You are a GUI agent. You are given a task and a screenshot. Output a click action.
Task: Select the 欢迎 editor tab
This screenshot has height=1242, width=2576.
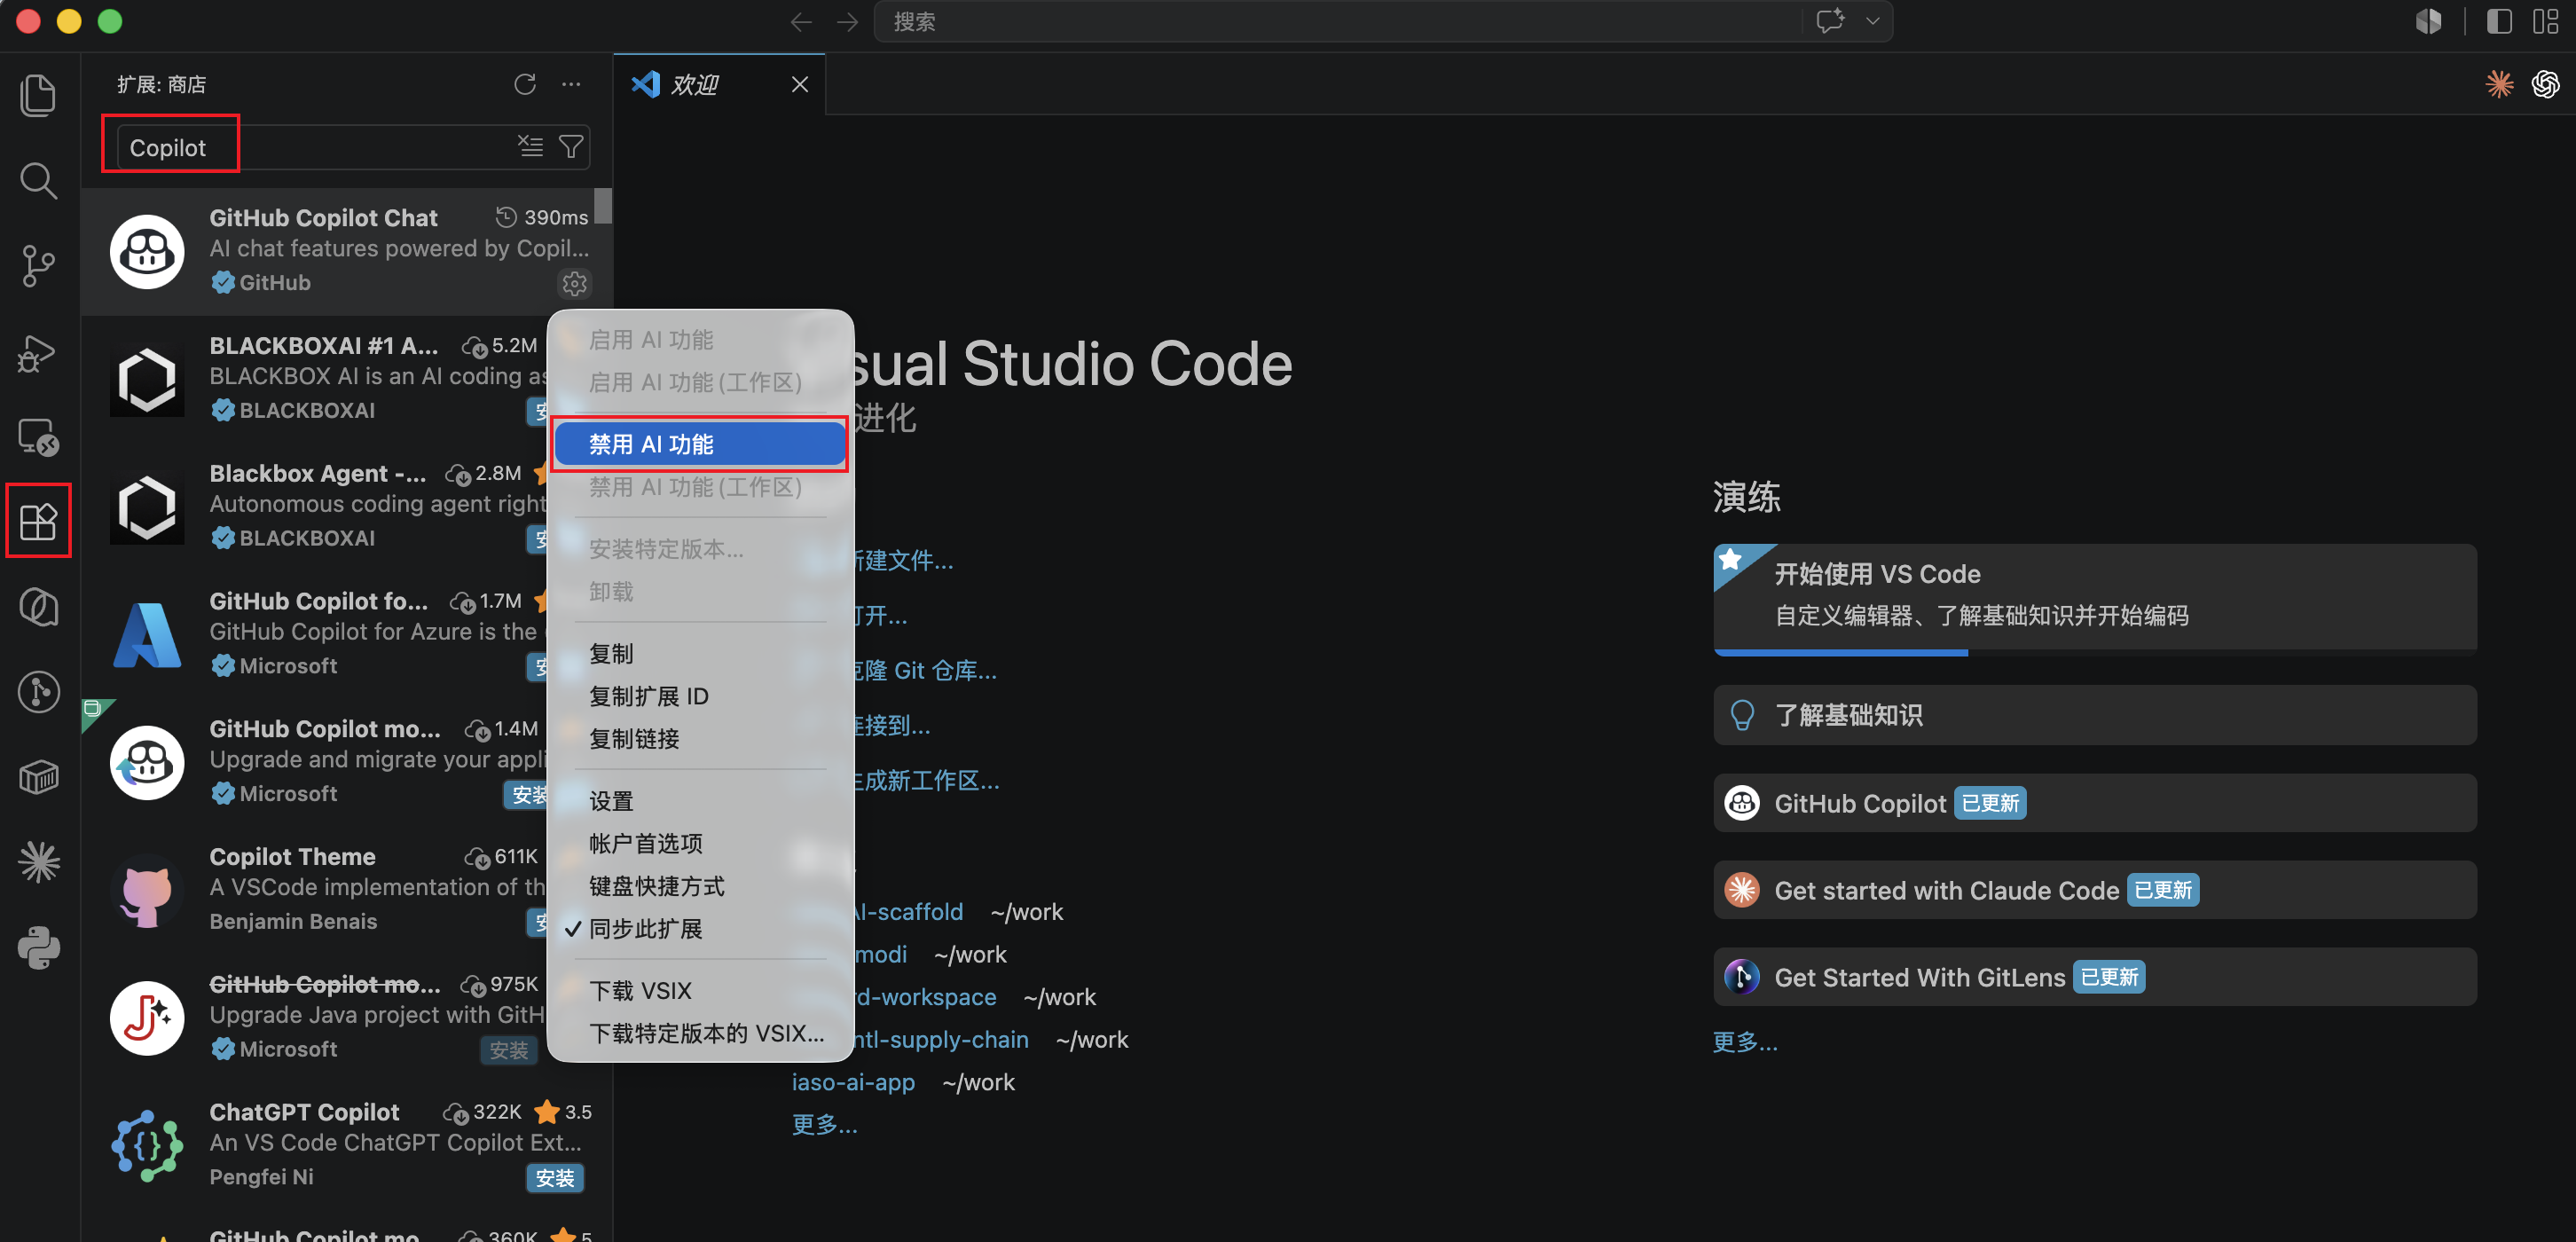719,84
